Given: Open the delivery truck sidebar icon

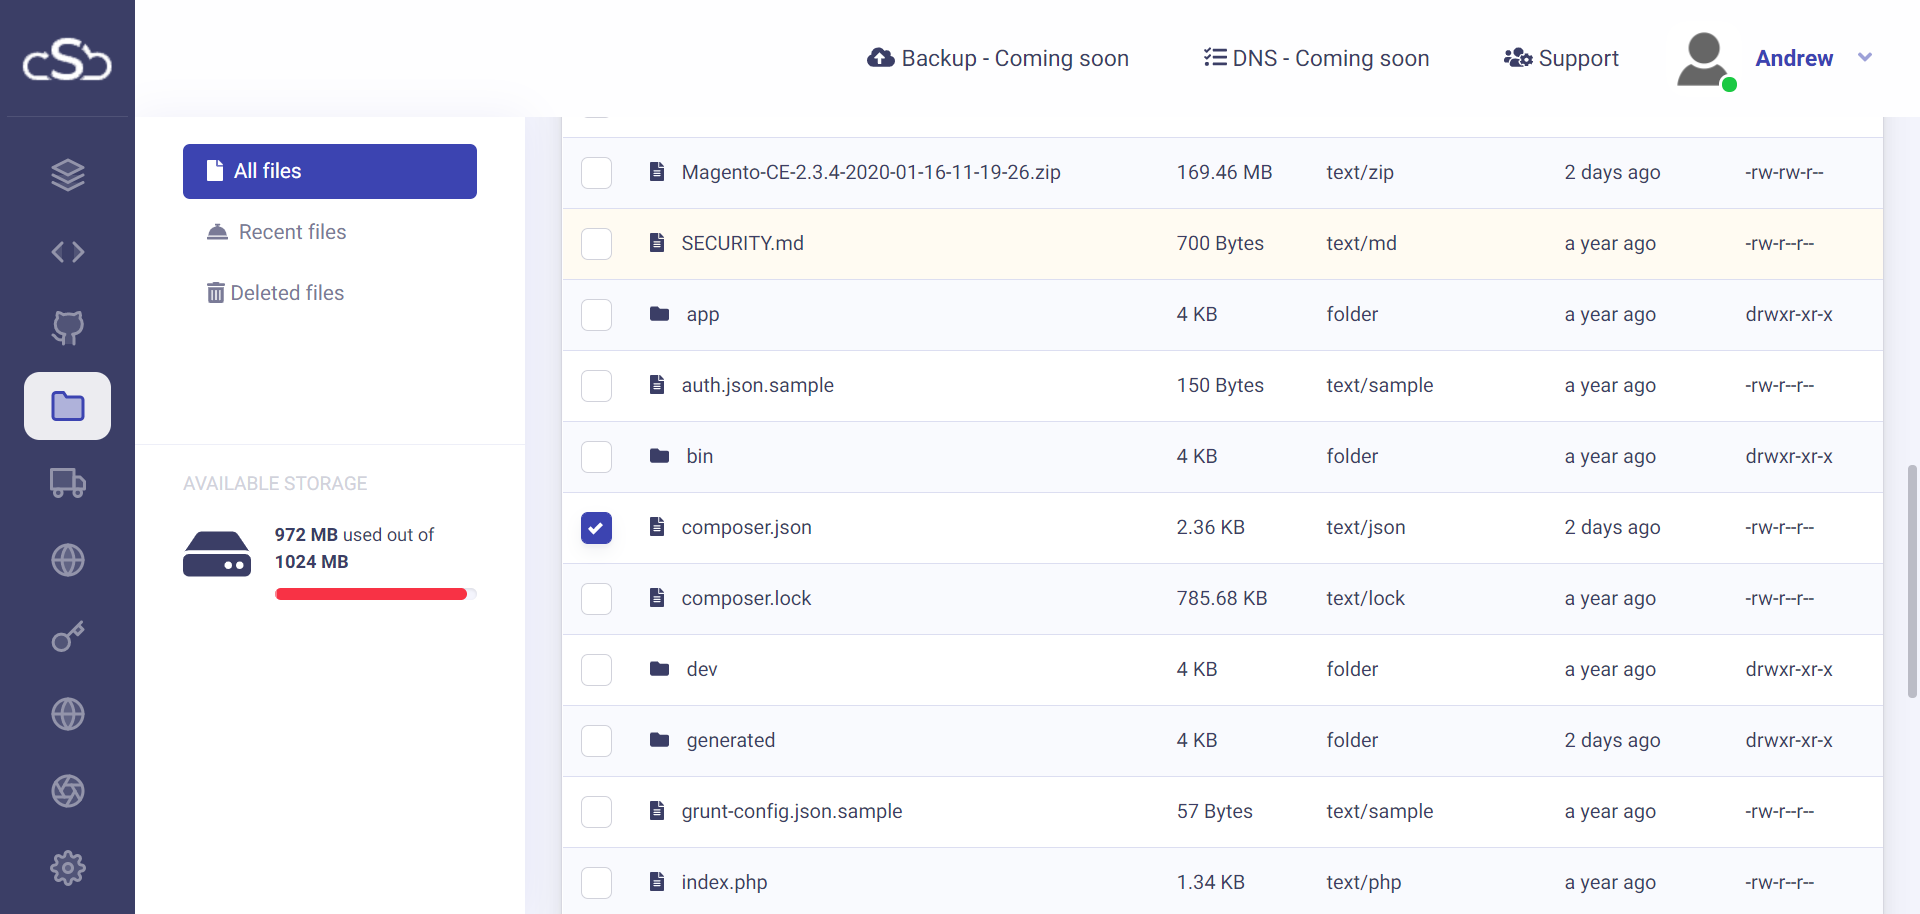Looking at the screenshot, I should click(67, 483).
